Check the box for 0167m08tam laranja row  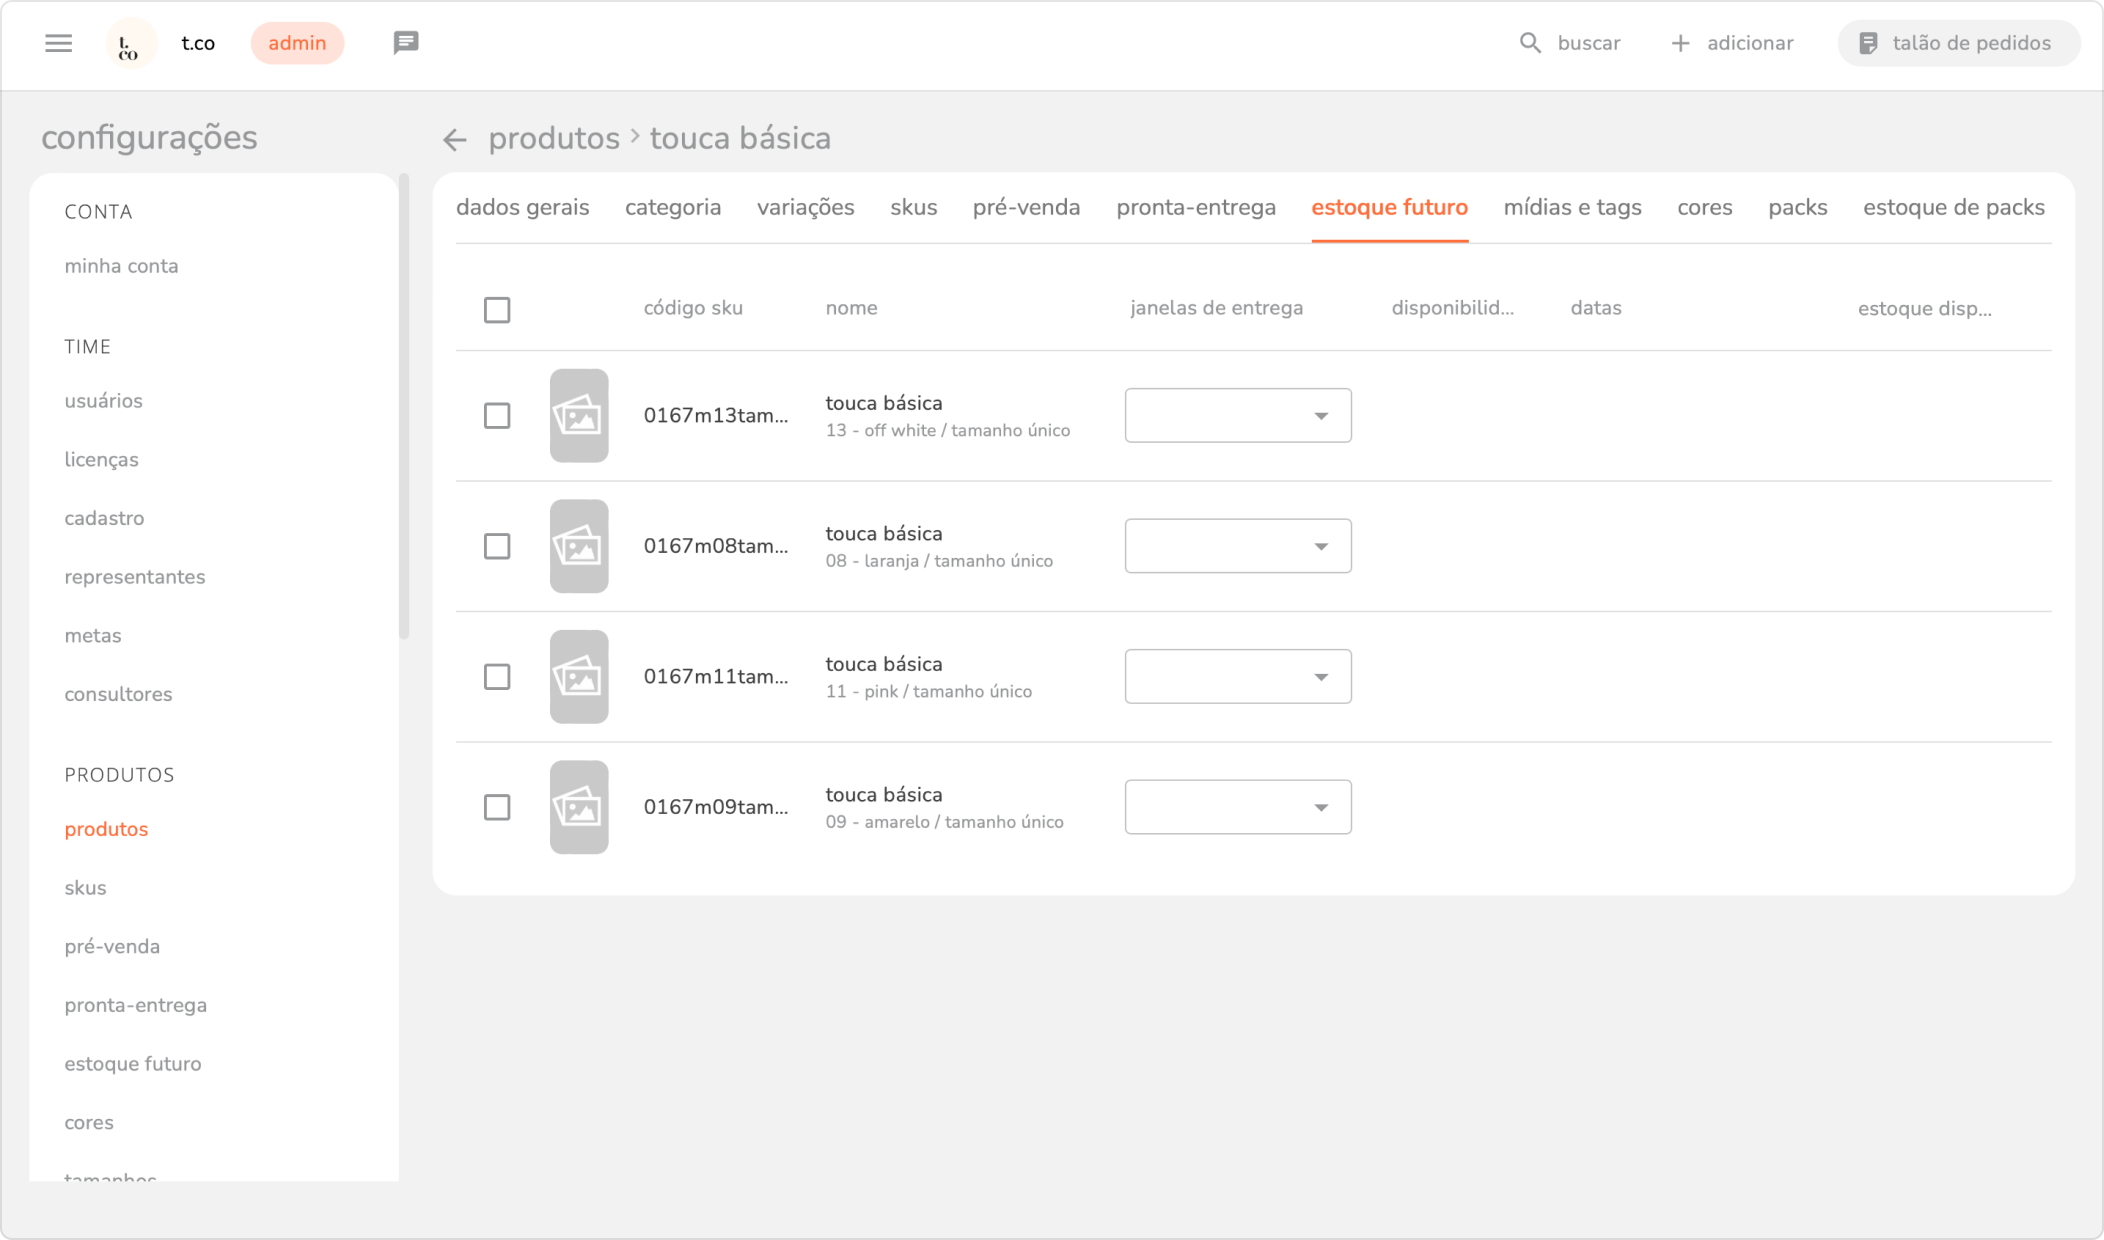497,546
